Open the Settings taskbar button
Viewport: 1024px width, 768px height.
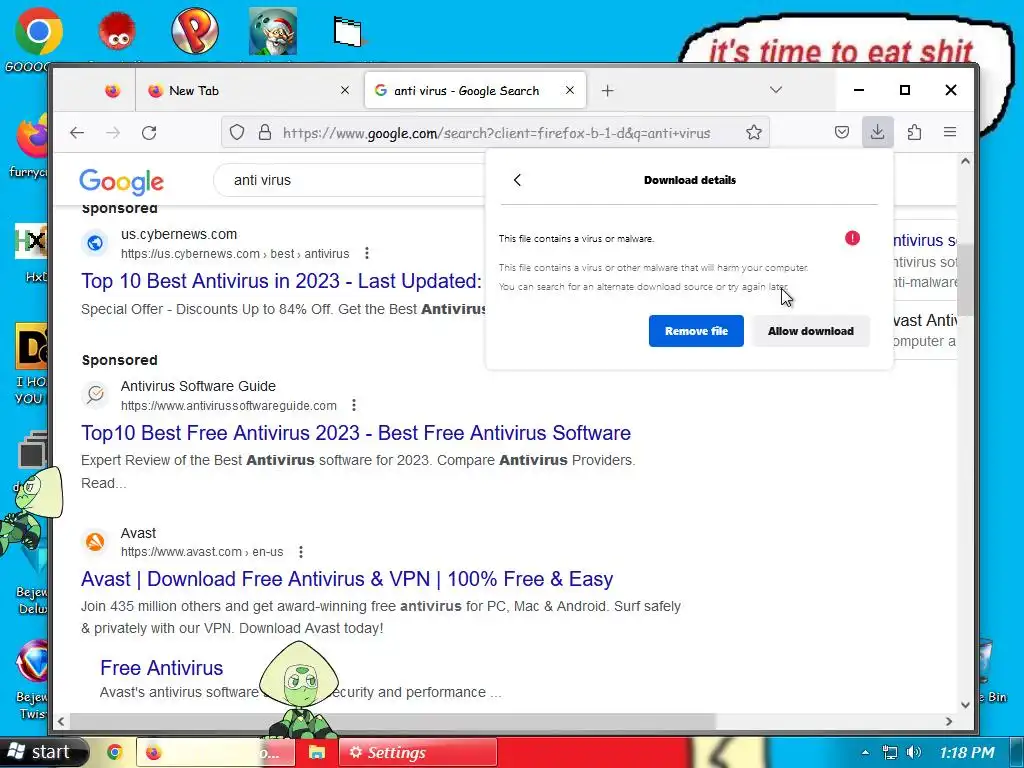418,752
